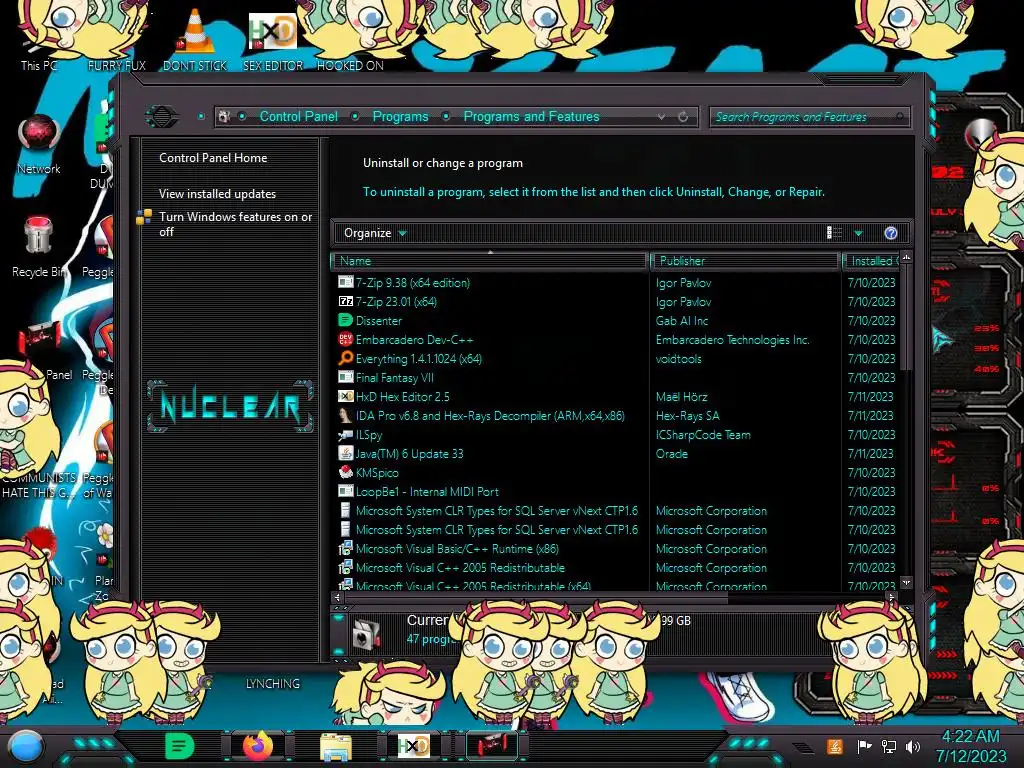Sort by Installed On column header
The image size is (1024, 768).
pyautogui.click(x=872, y=261)
